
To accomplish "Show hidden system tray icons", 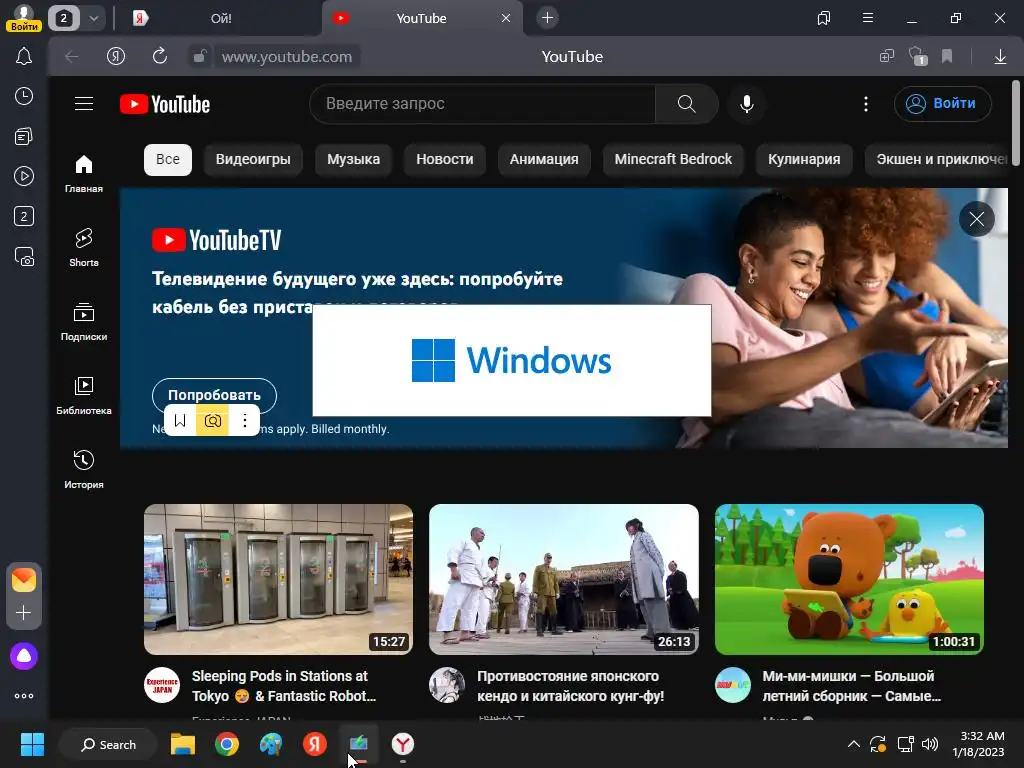I will pyautogui.click(x=853, y=744).
